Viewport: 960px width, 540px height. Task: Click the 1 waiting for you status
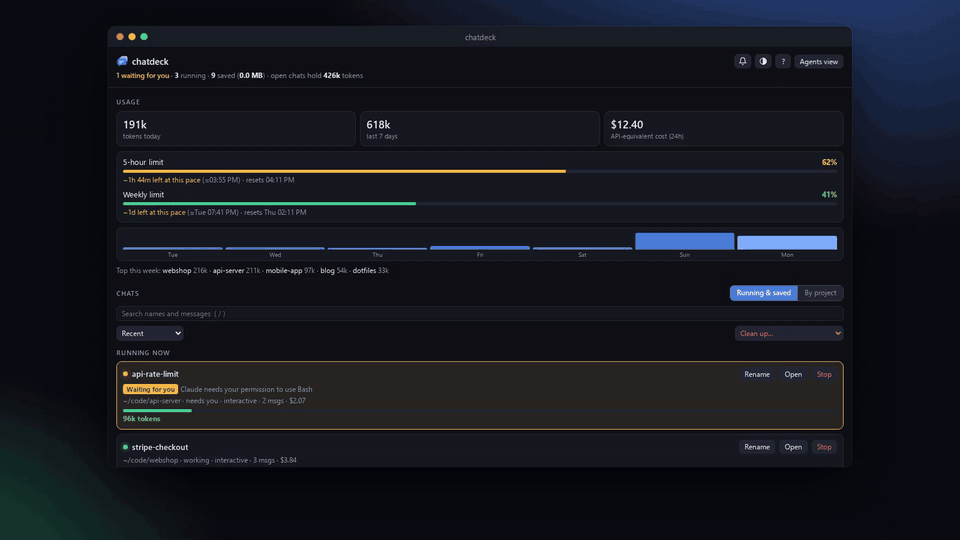pos(143,76)
